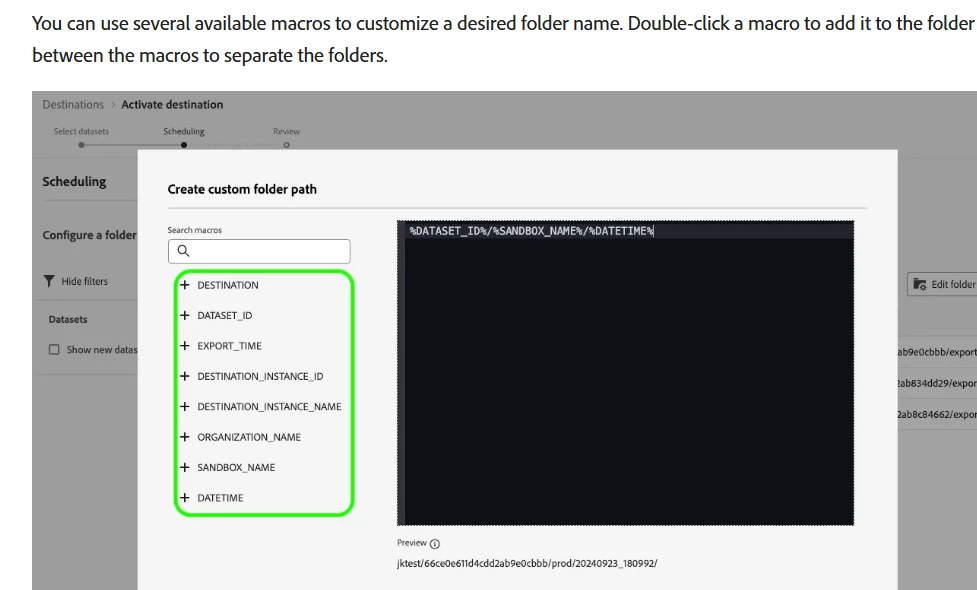This screenshot has width=977, height=590.
Task: Click the Activate destination breadcrumb
Action: [x=172, y=105]
